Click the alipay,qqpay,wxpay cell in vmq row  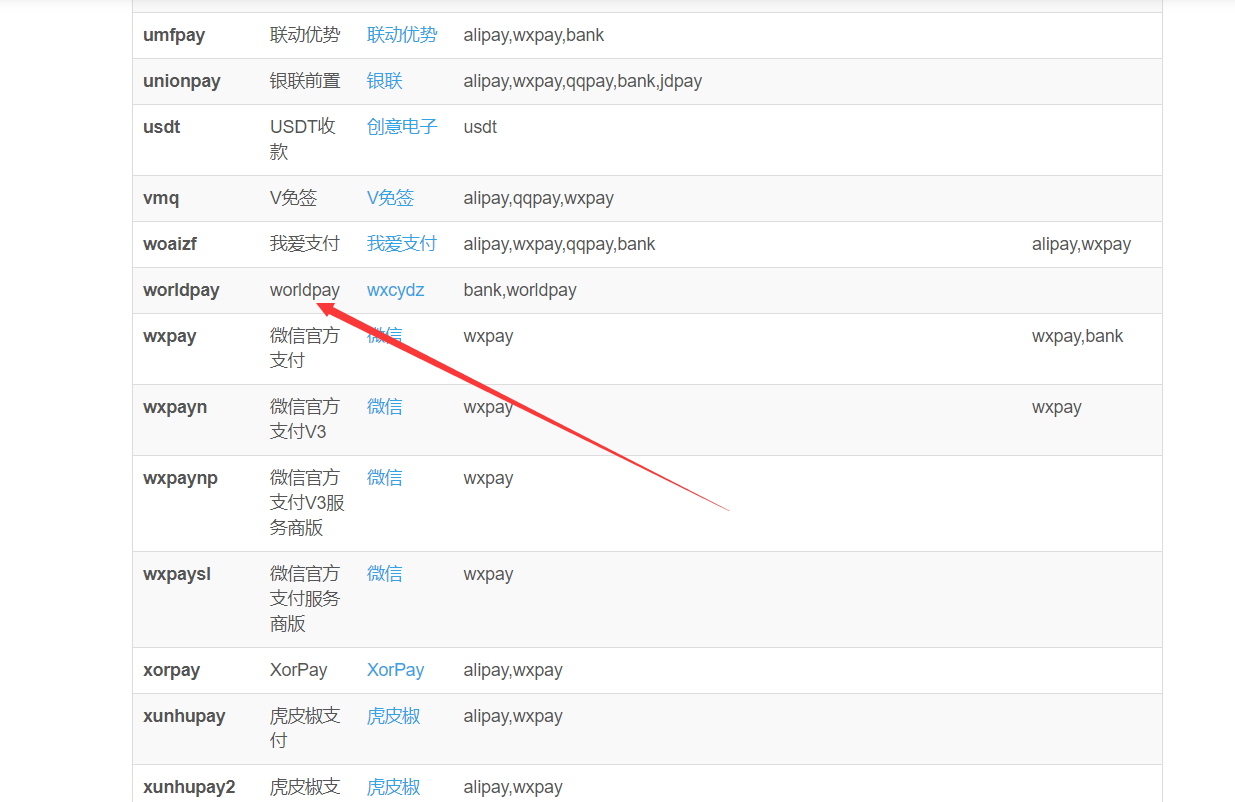pos(539,198)
